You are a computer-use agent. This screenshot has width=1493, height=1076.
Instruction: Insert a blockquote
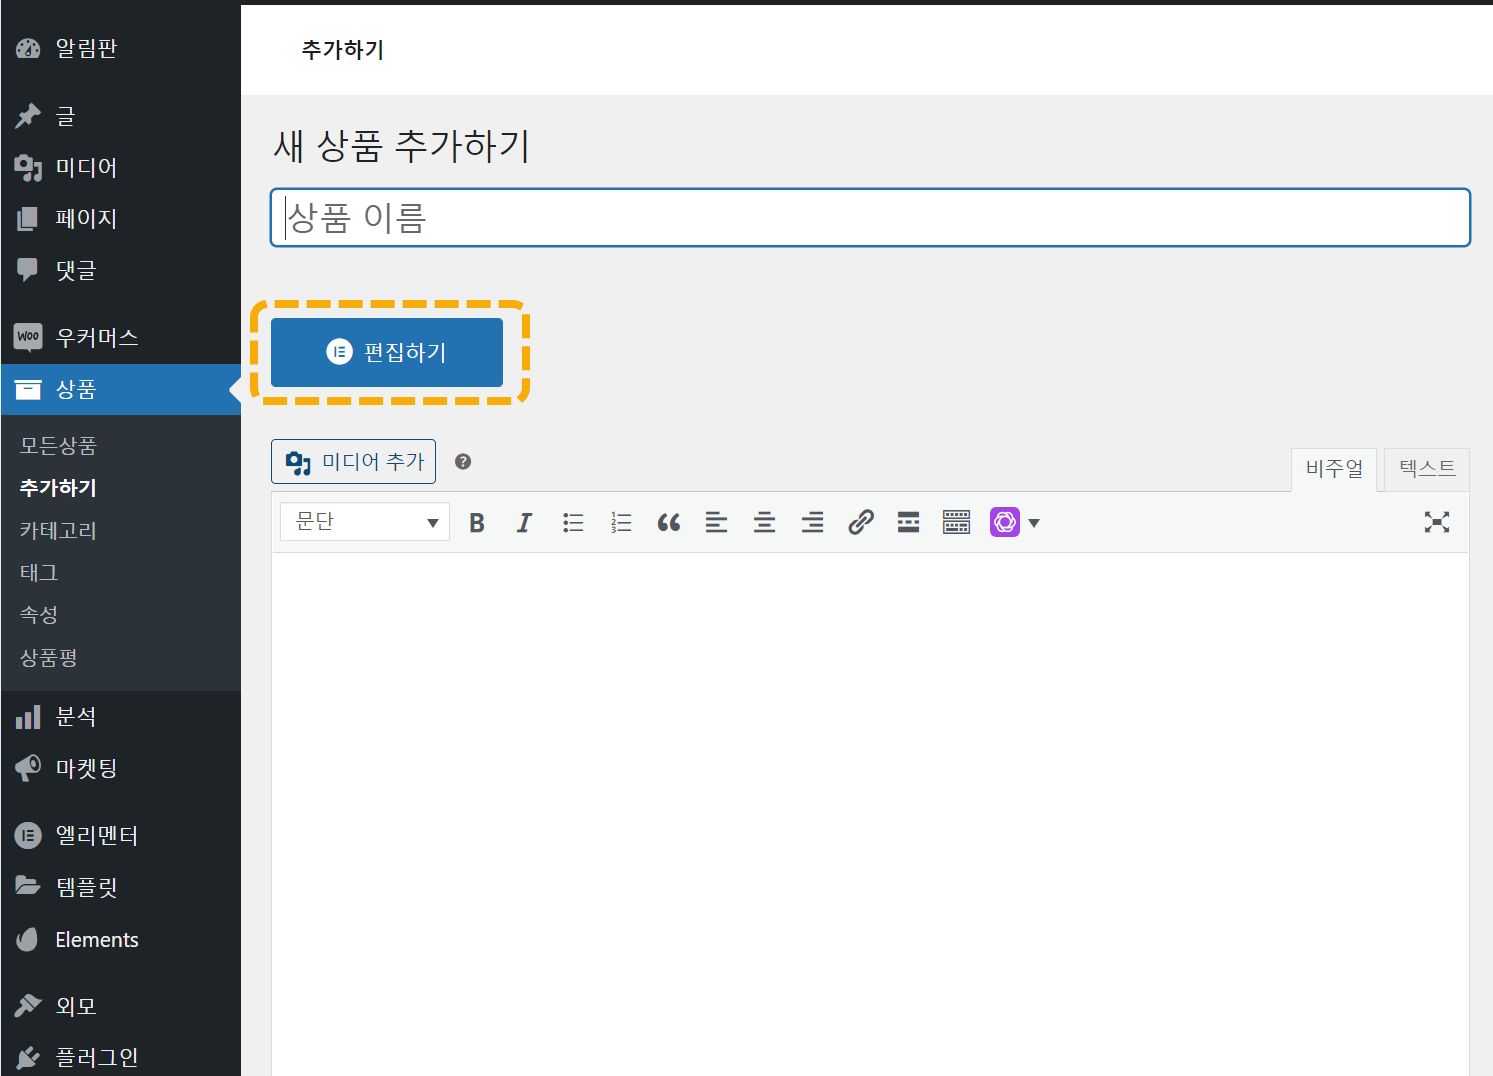click(668, 521)
